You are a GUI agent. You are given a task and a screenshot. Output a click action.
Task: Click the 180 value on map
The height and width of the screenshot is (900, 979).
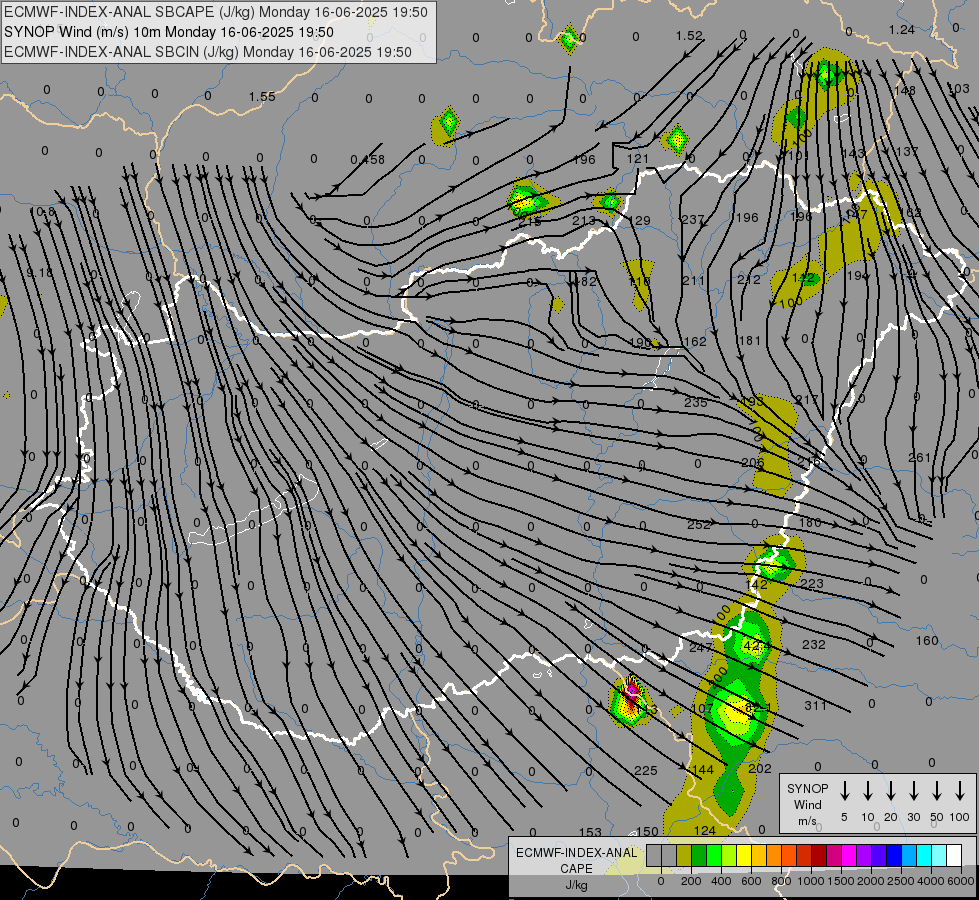click(x=810, y=523)
